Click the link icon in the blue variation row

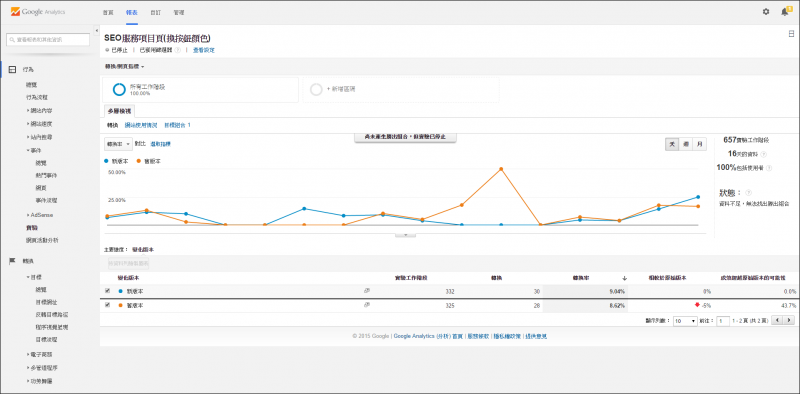tap(366, 291)
